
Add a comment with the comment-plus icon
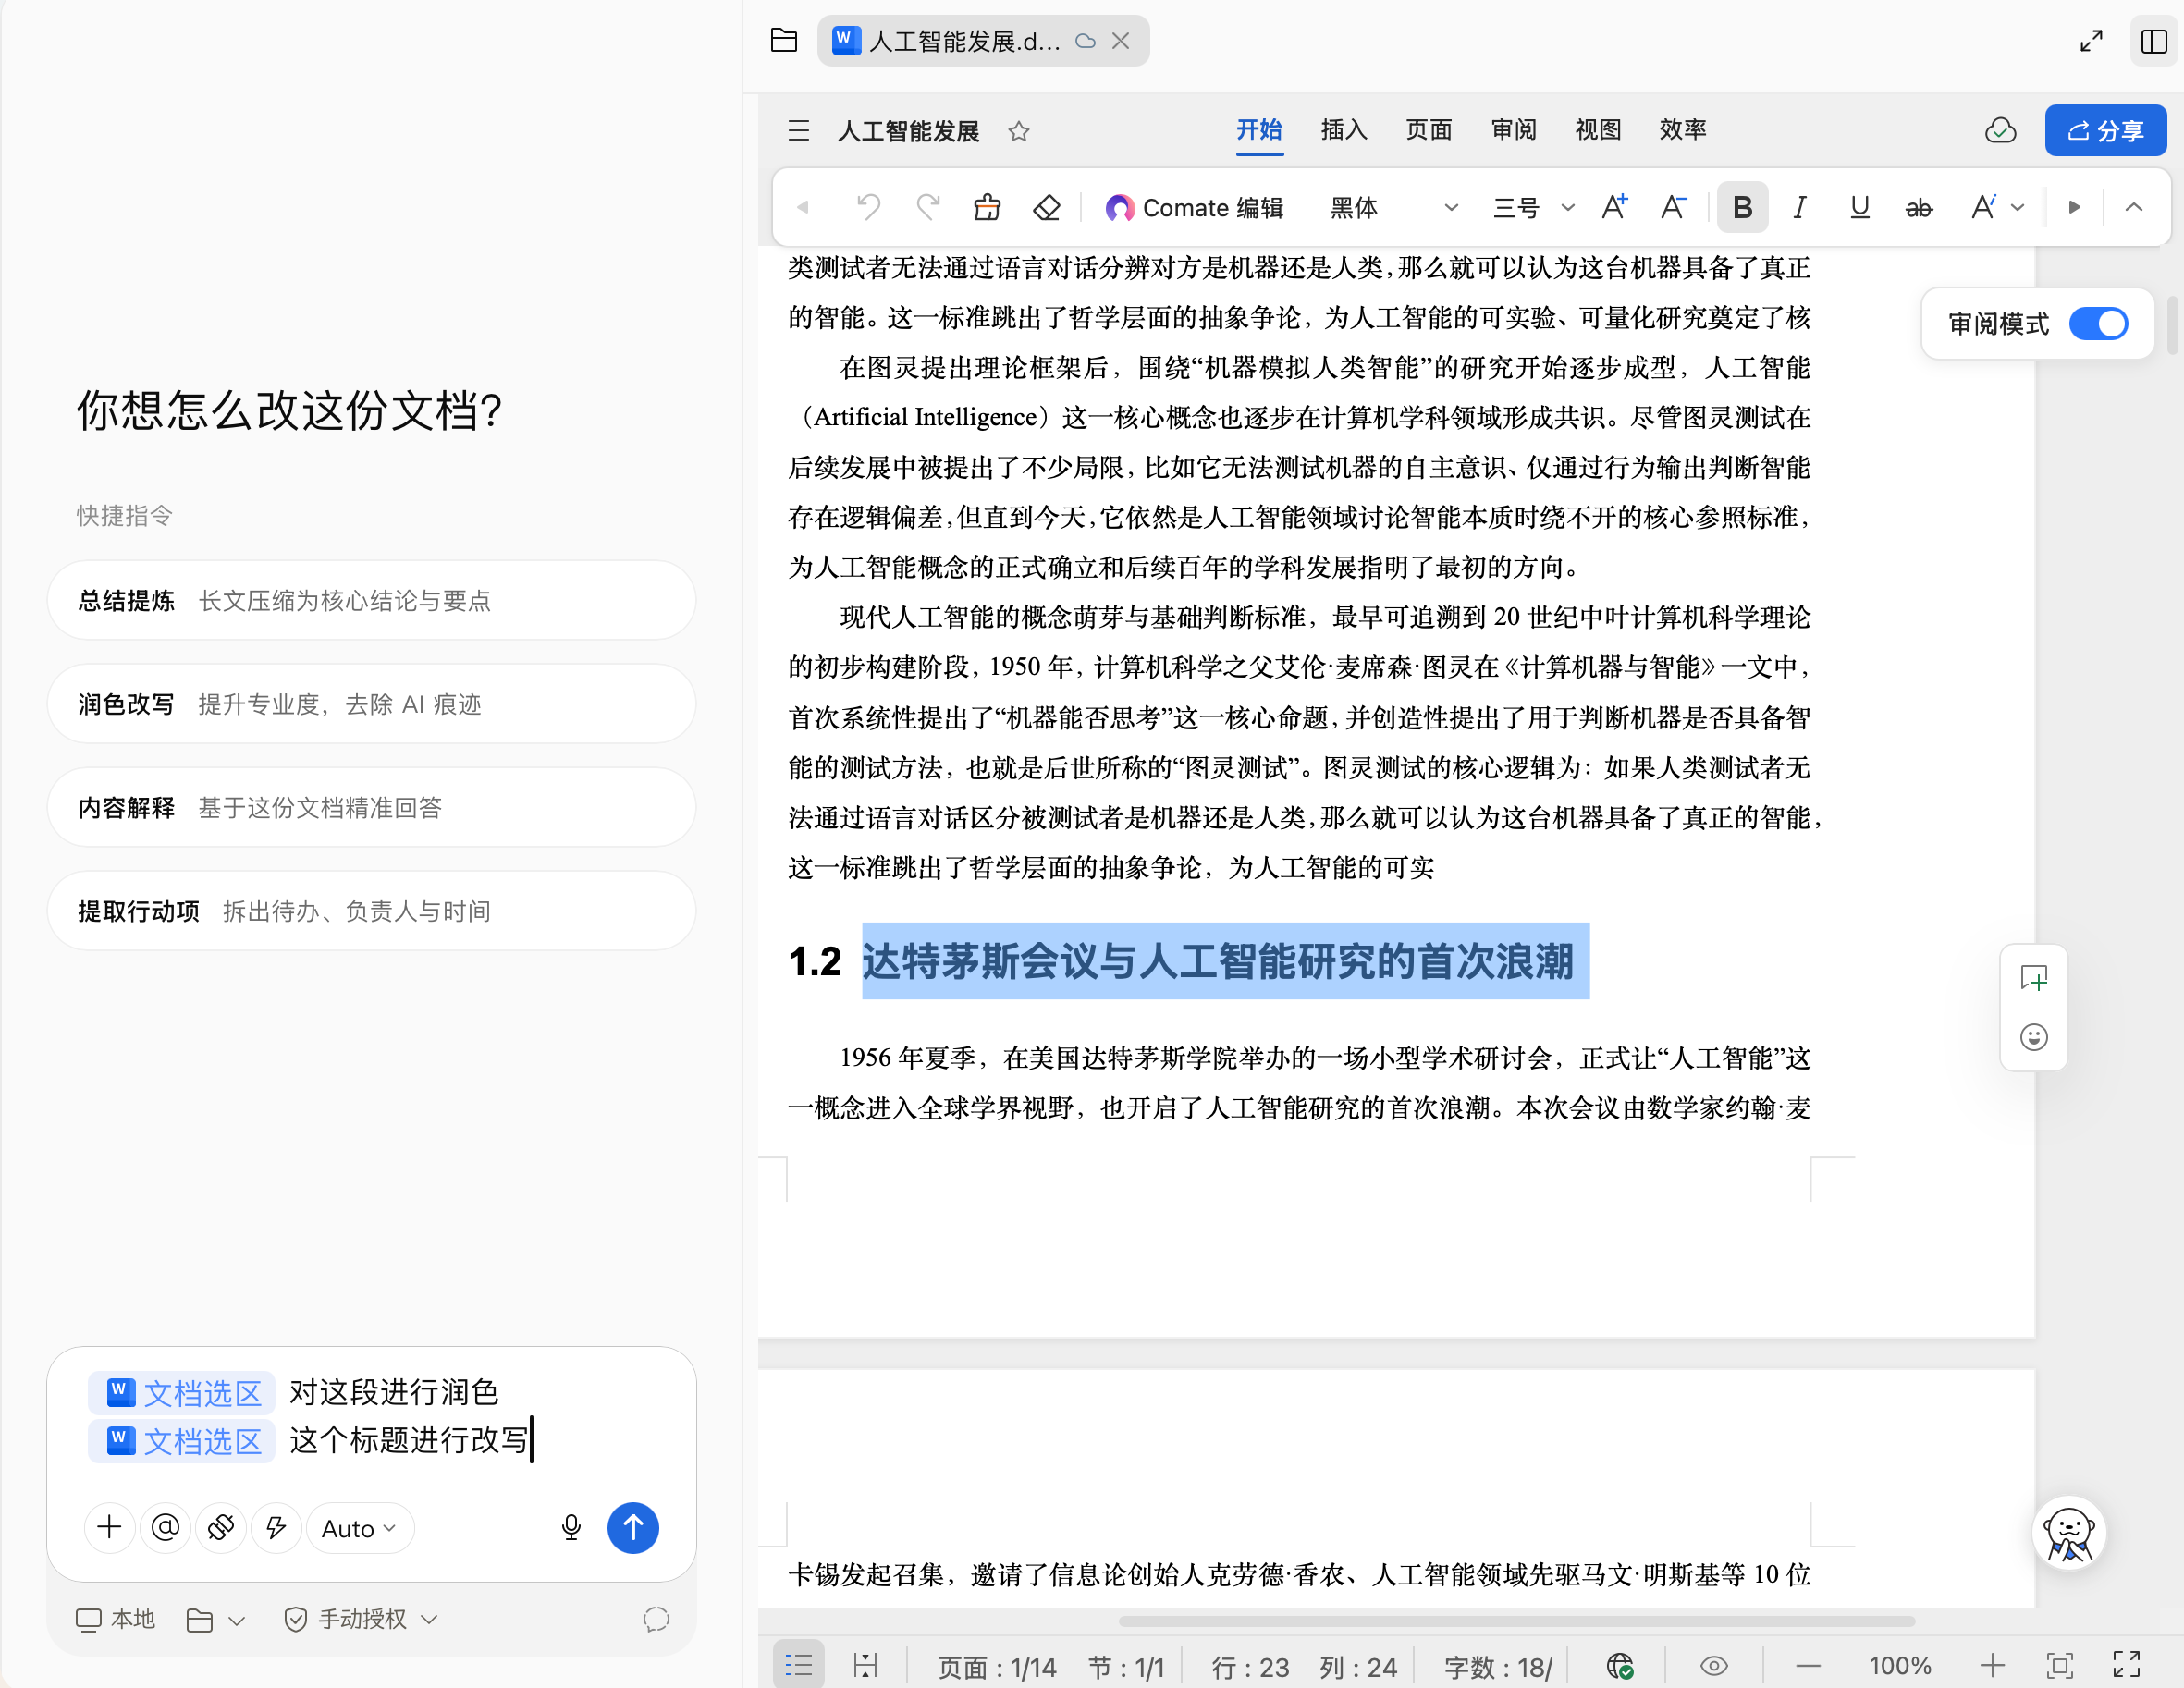click(x=2033, y=977)
